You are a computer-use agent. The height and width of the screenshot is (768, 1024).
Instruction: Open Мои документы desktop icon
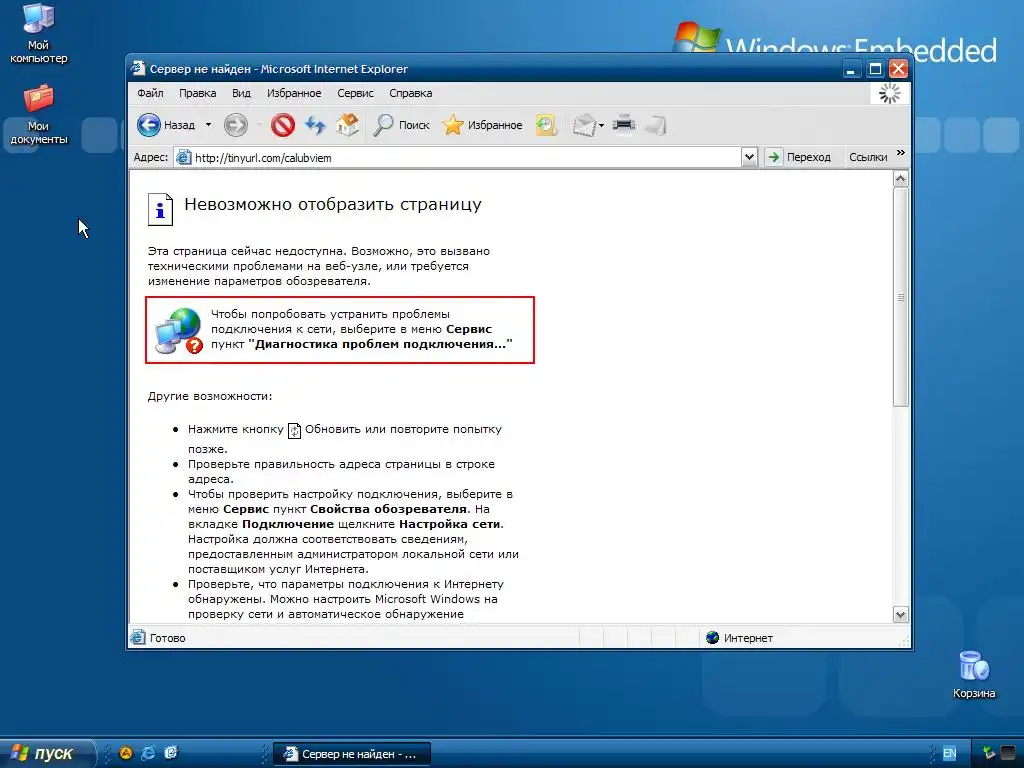point(39,115)
